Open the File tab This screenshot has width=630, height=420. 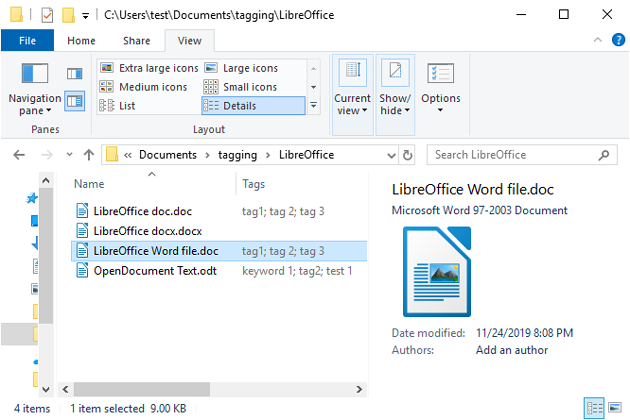point(27,41)
